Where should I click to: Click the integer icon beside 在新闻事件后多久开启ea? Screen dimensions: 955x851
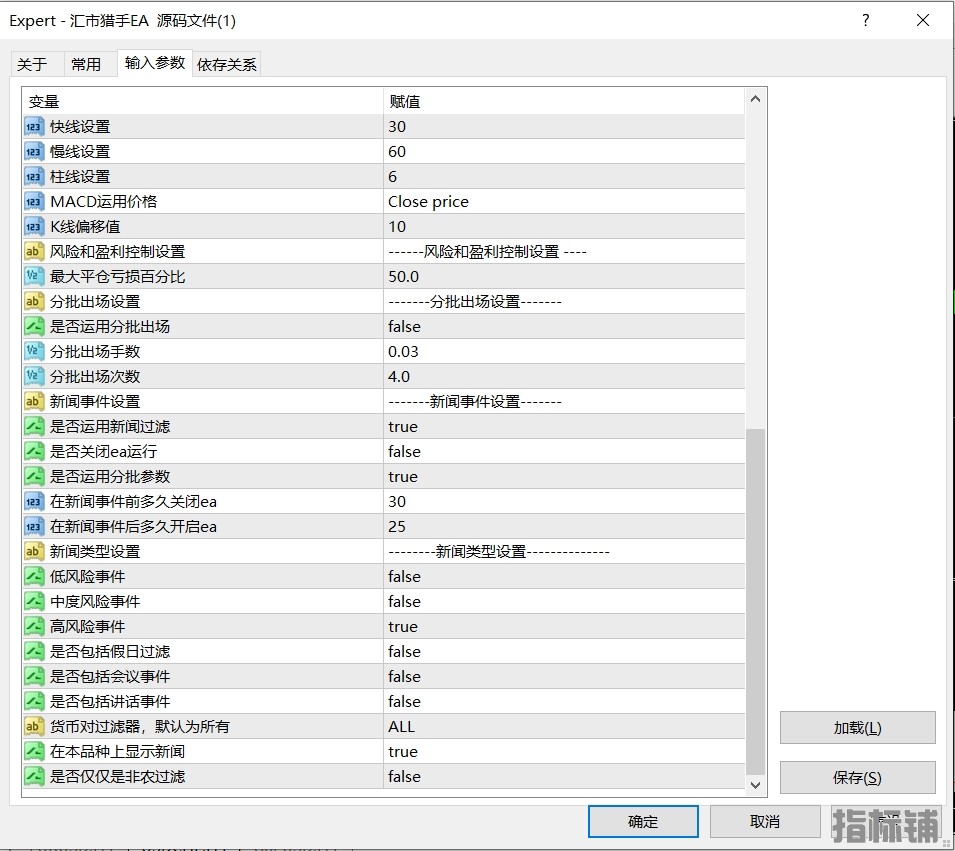pyautogui.click(x=34, y=526)
